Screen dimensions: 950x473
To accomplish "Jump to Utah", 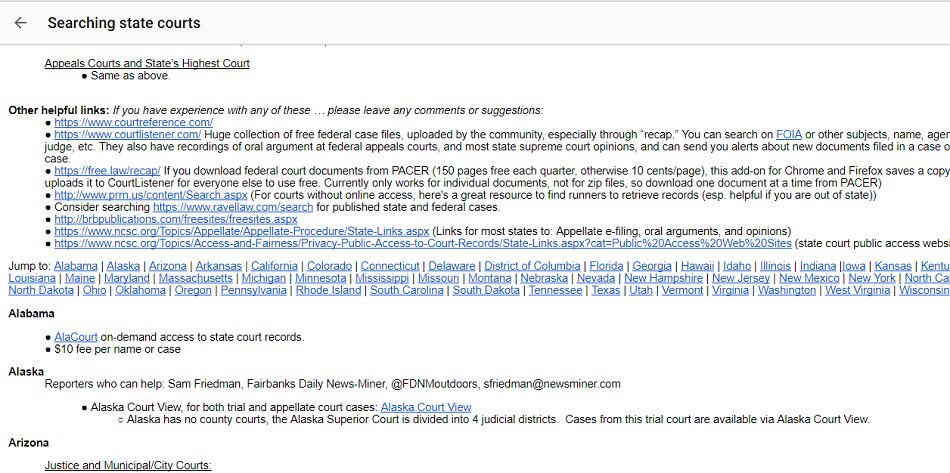I will 641,290.
